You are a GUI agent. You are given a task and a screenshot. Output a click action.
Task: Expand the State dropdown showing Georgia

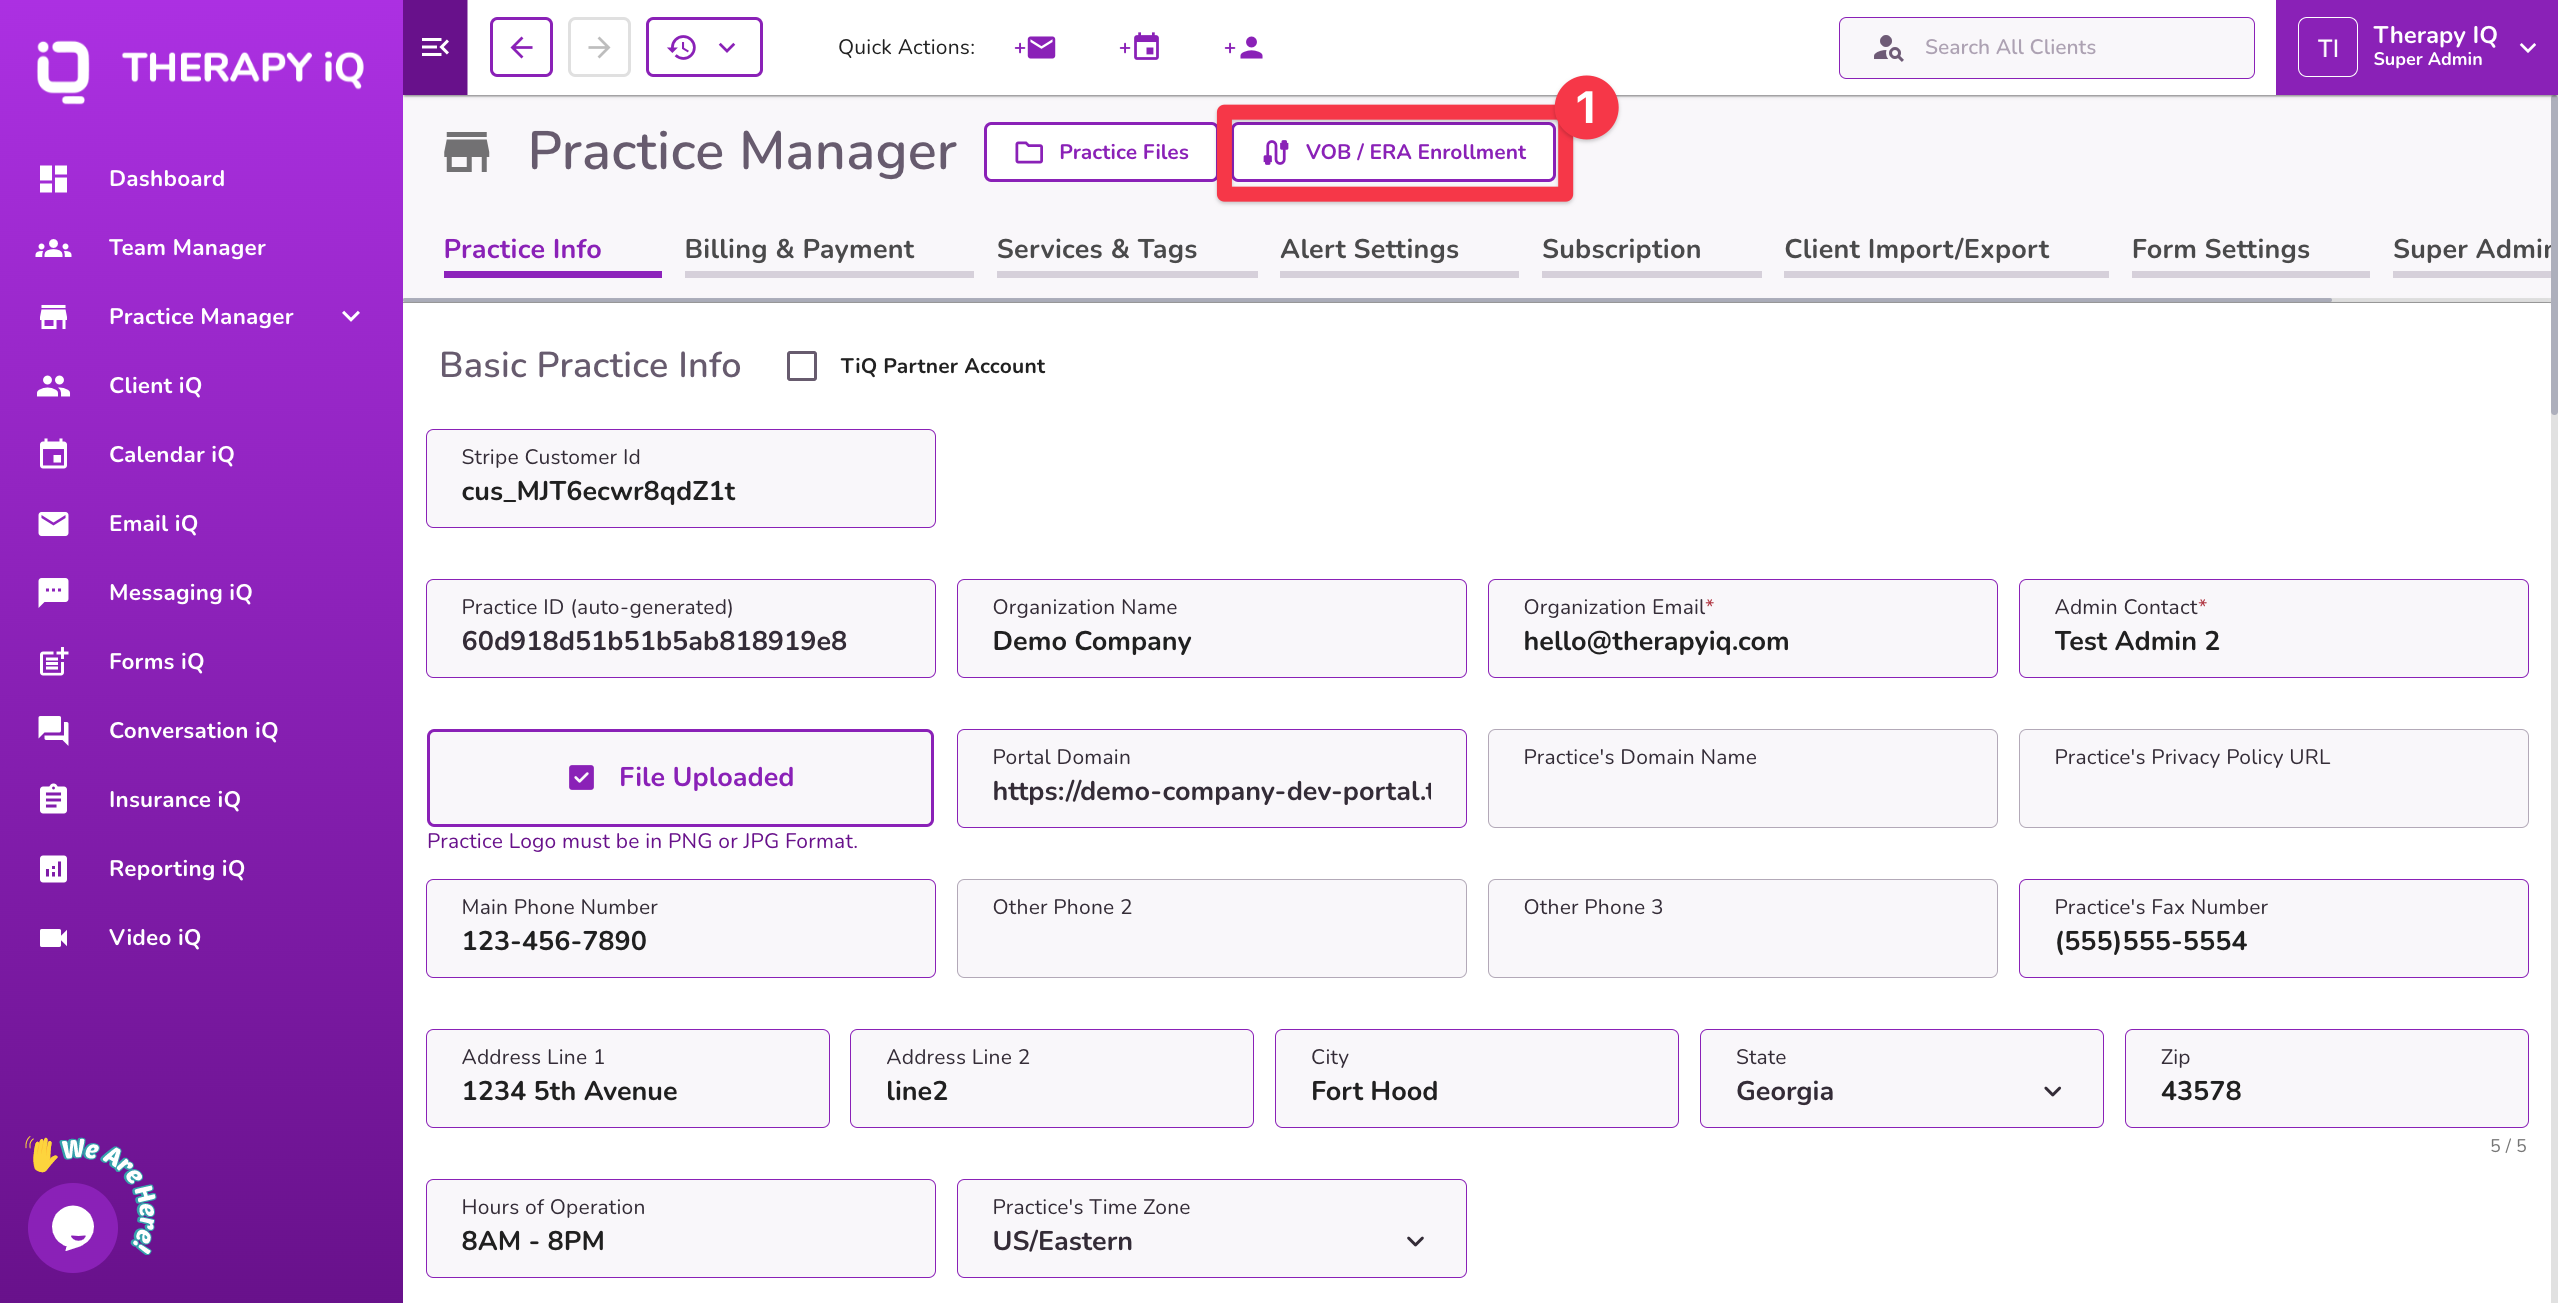click(x=2052, y=1091)
